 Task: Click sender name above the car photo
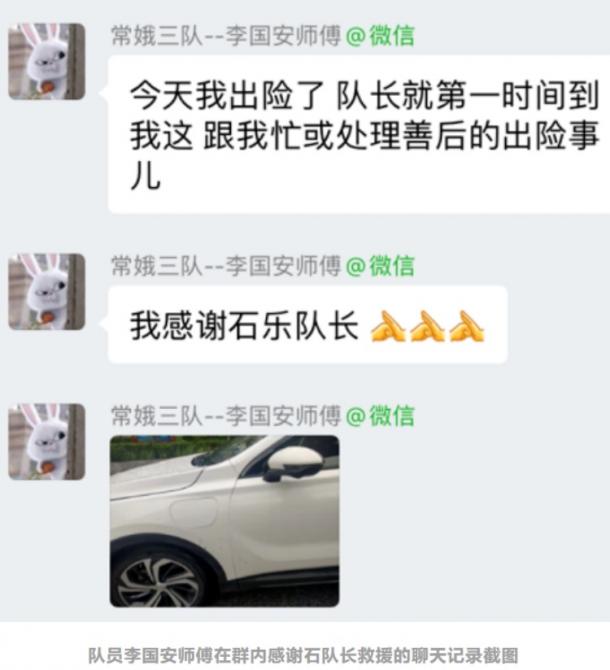[x=226, y=416]
